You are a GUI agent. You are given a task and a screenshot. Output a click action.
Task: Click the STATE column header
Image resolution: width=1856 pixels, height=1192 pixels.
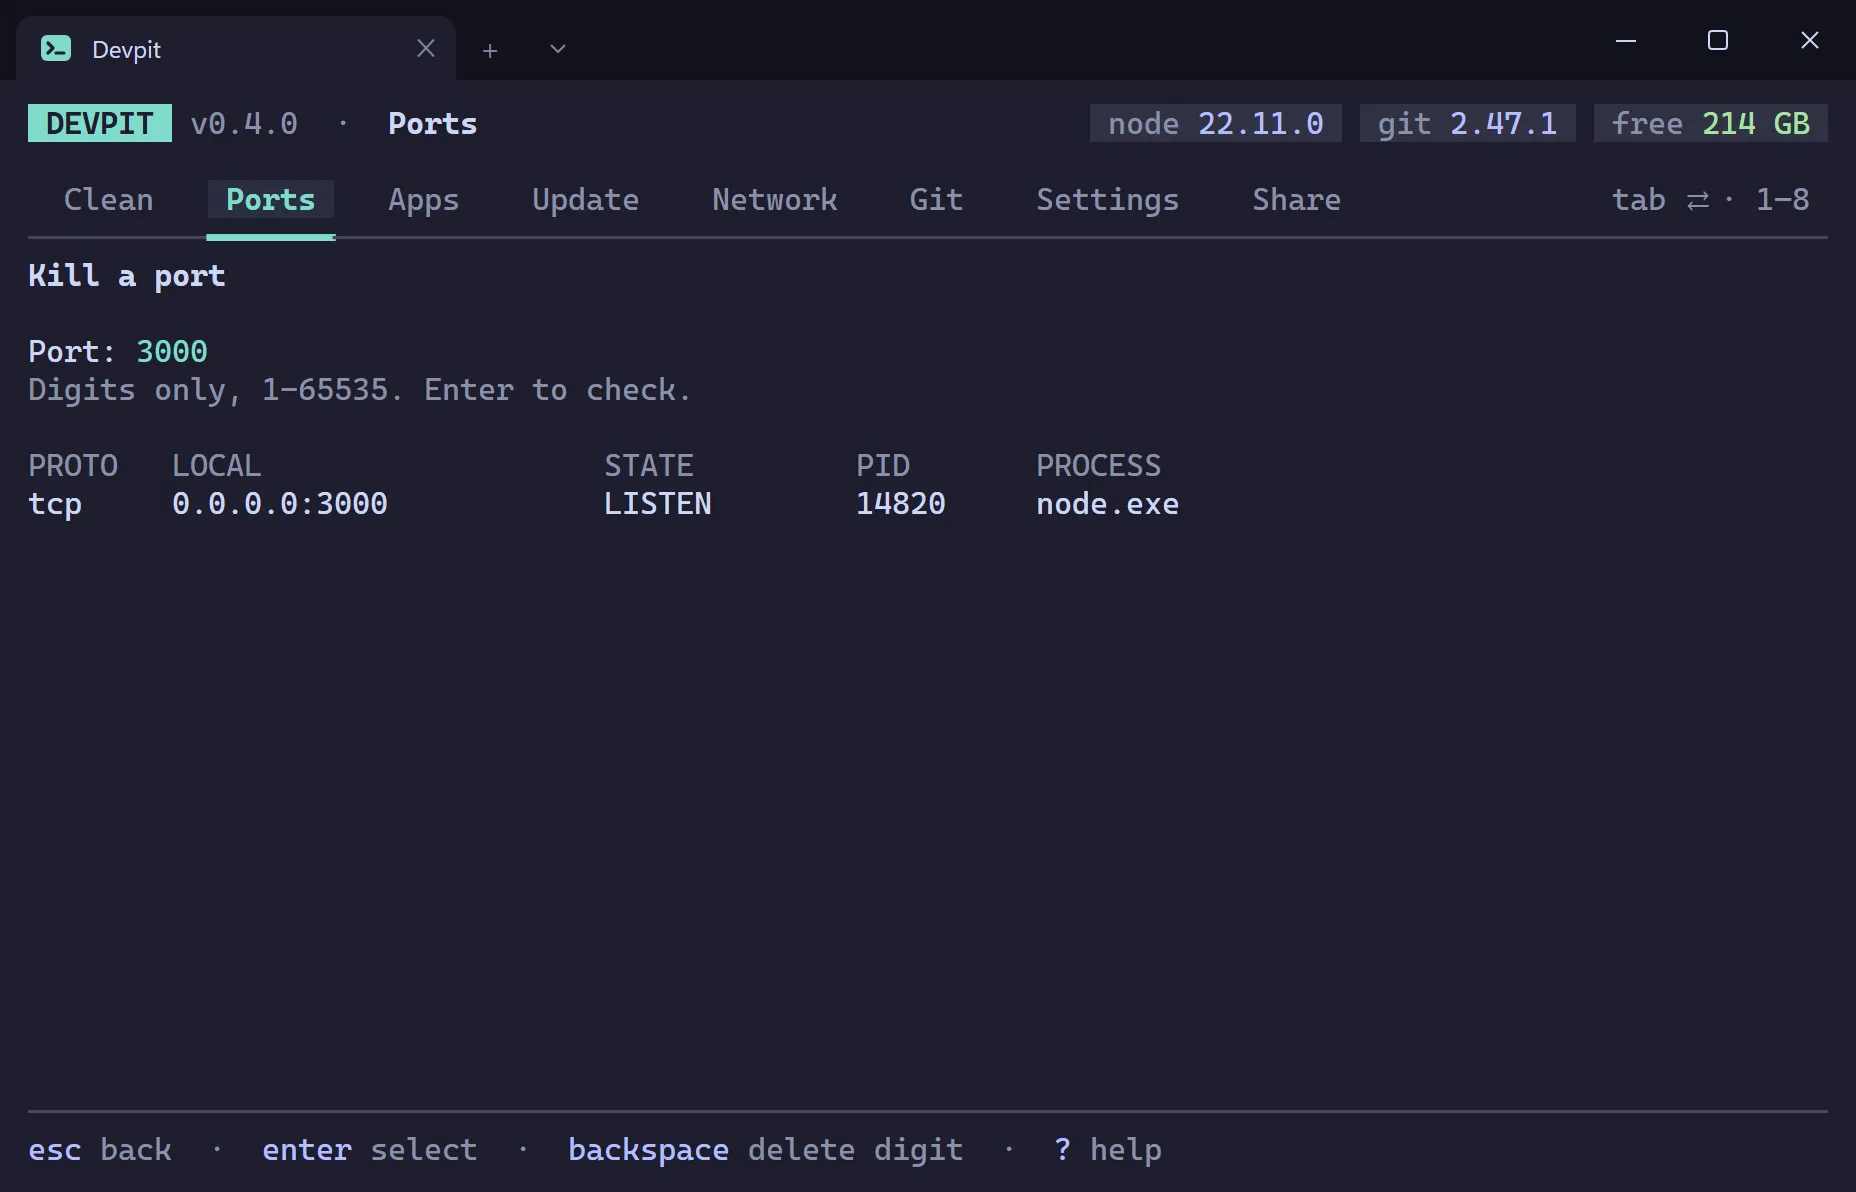(649, 466)
